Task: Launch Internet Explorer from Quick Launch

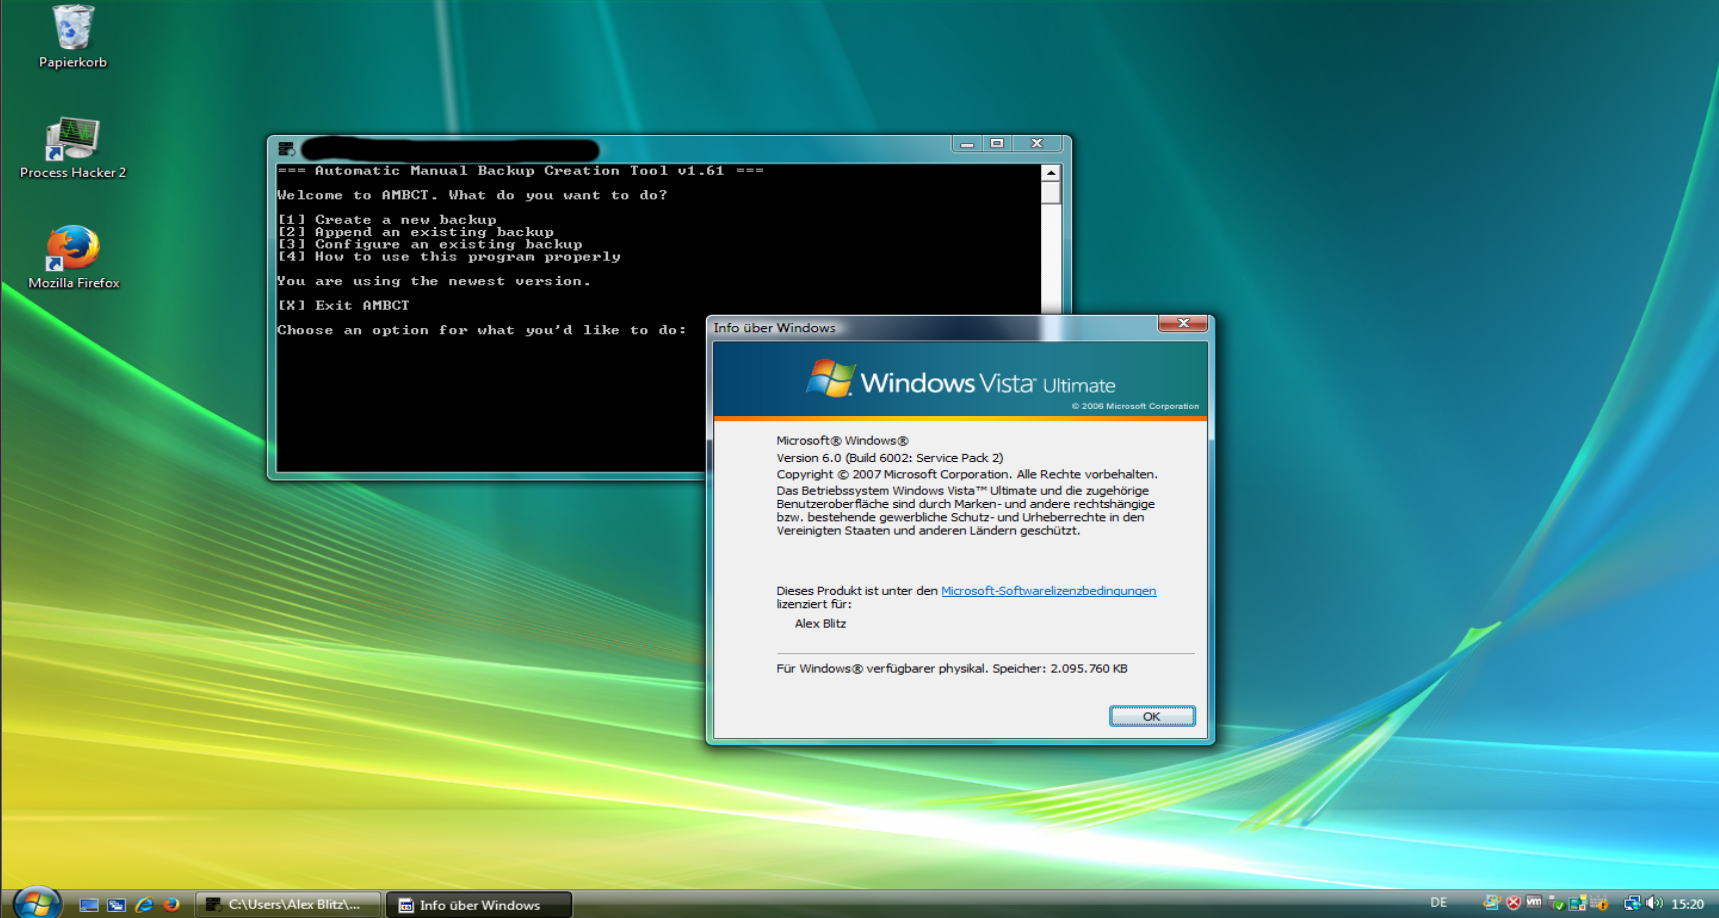Action: 144,904
